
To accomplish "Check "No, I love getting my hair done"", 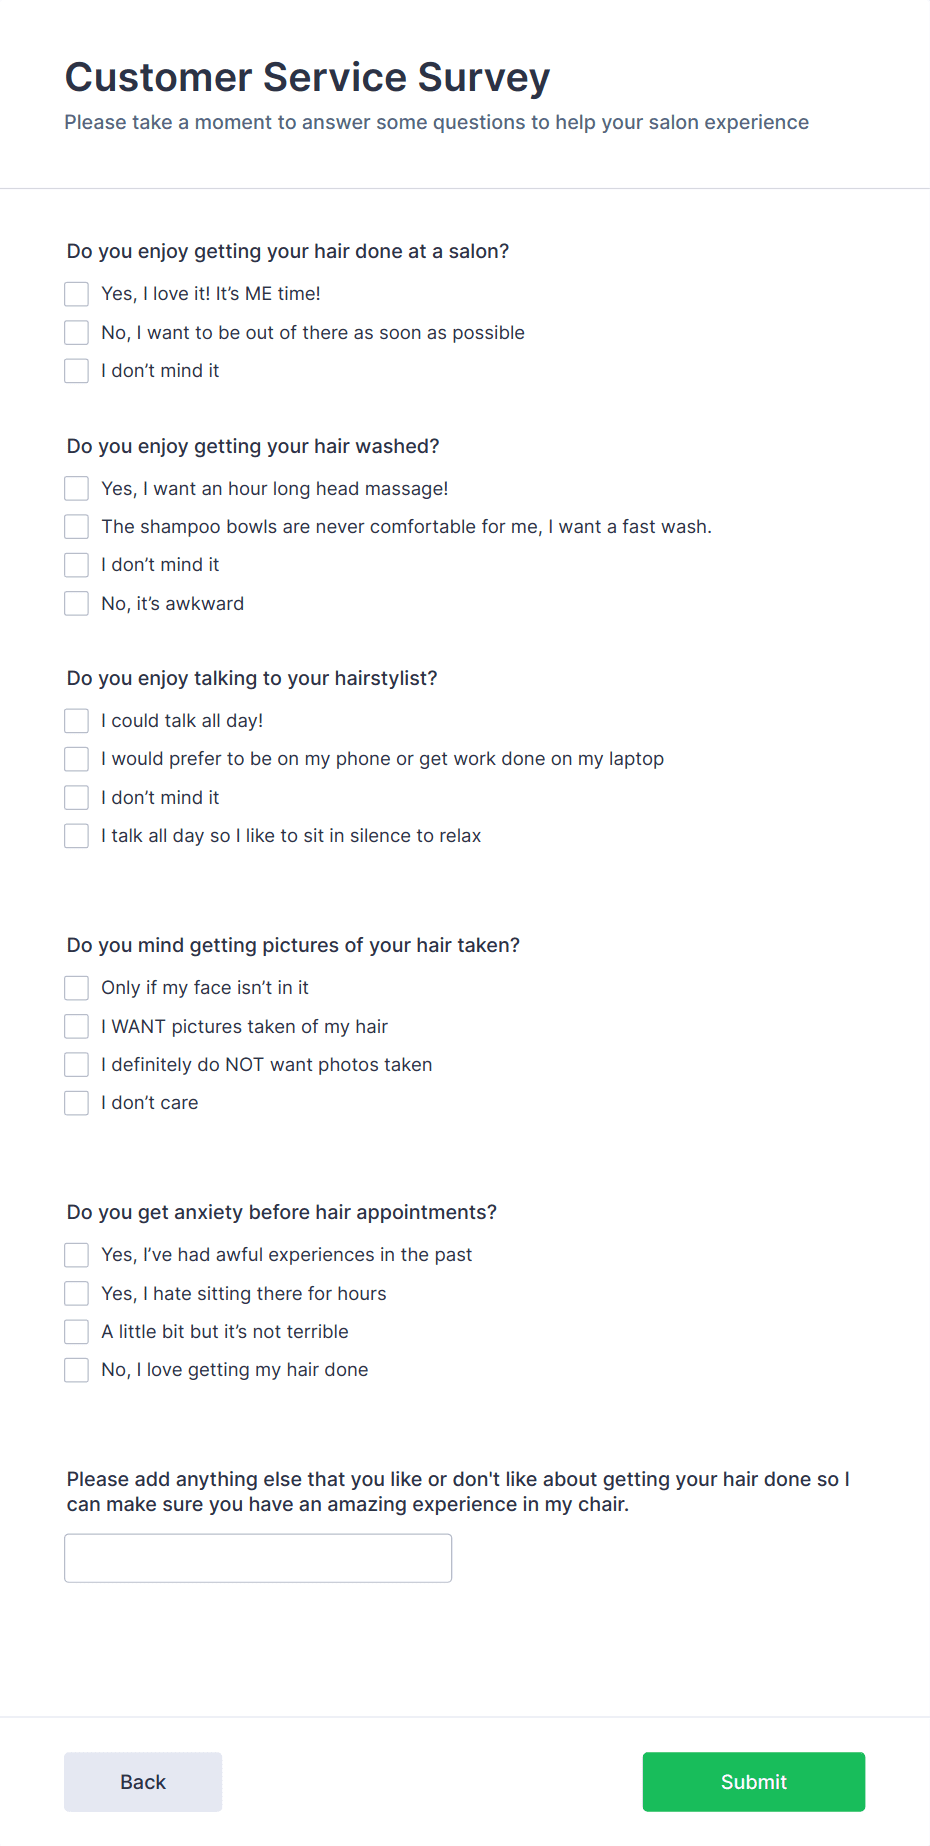I will 76,1369.
